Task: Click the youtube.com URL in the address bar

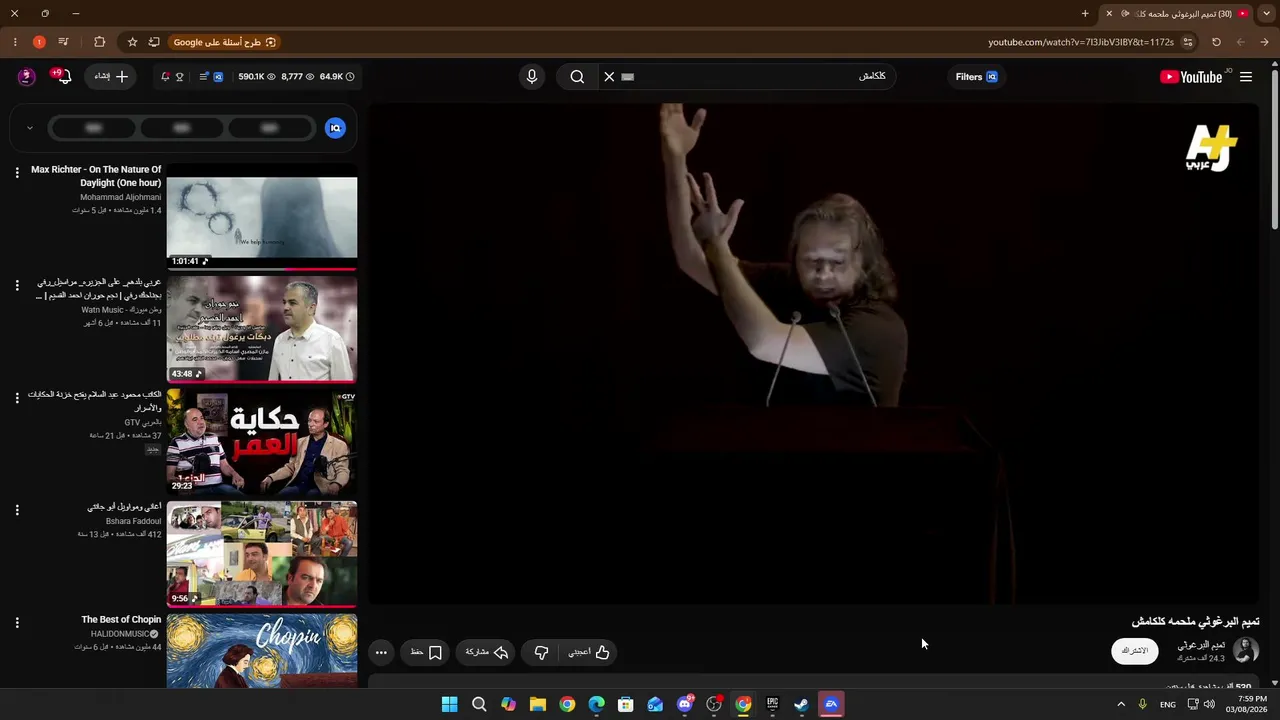Action: 1081,42
